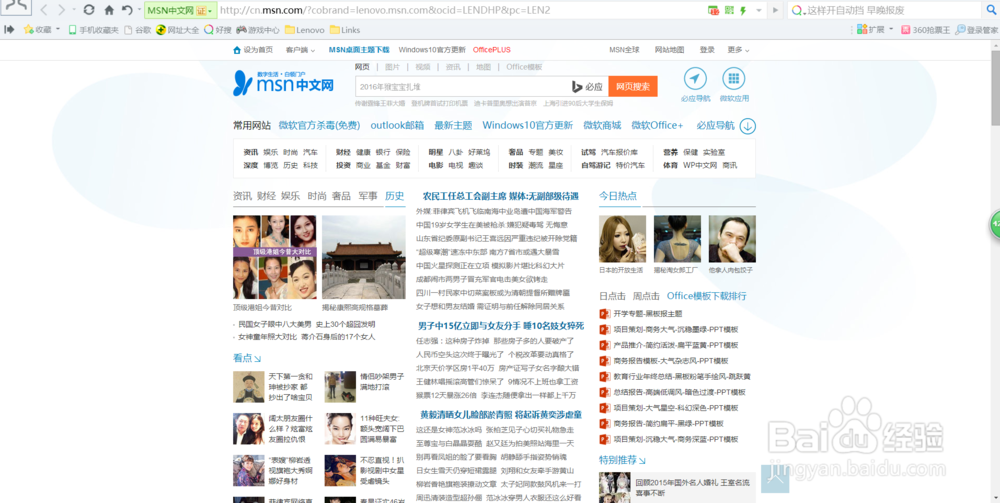Go back with the browser back arrow
The image size is (1000, 503).
pyautogui.click(x=44, y=10)
